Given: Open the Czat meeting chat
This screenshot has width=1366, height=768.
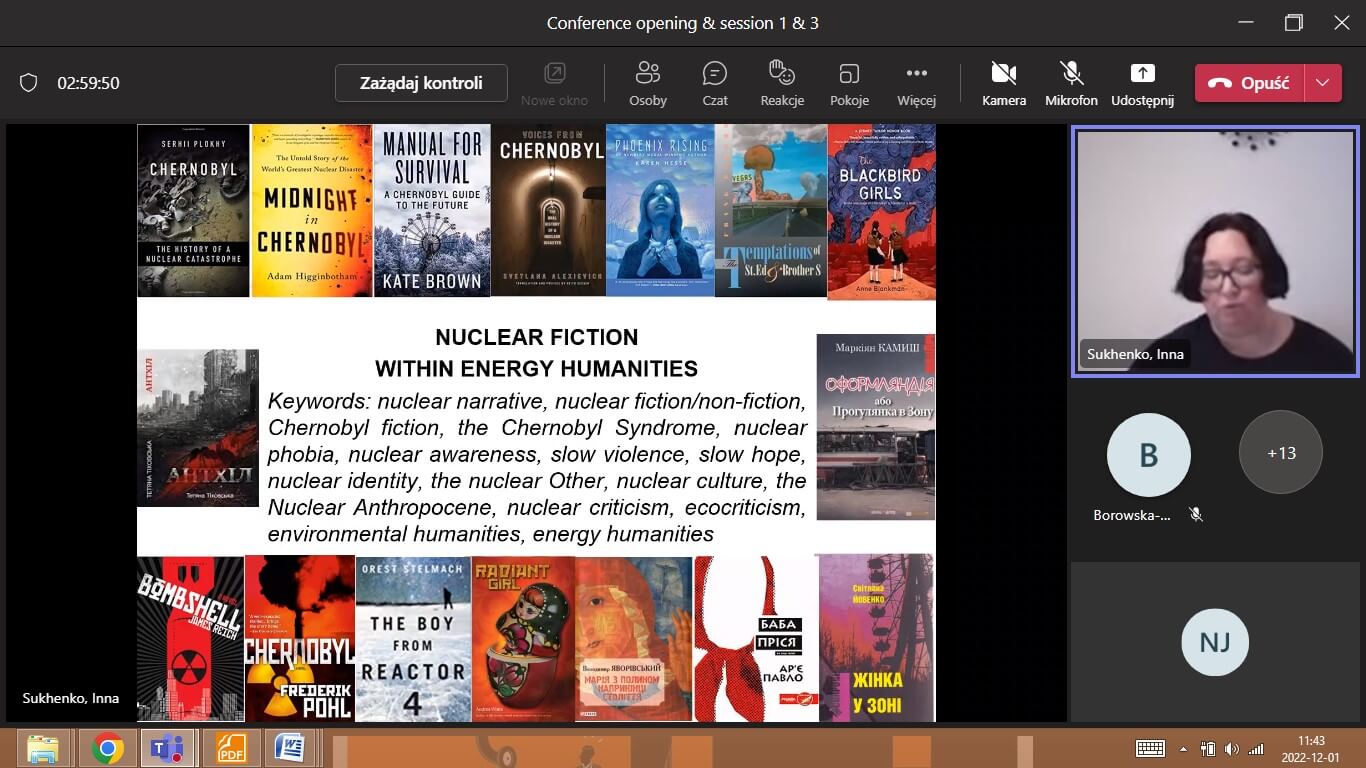Looking at the screenshot, I should click(x=714, y=83).
